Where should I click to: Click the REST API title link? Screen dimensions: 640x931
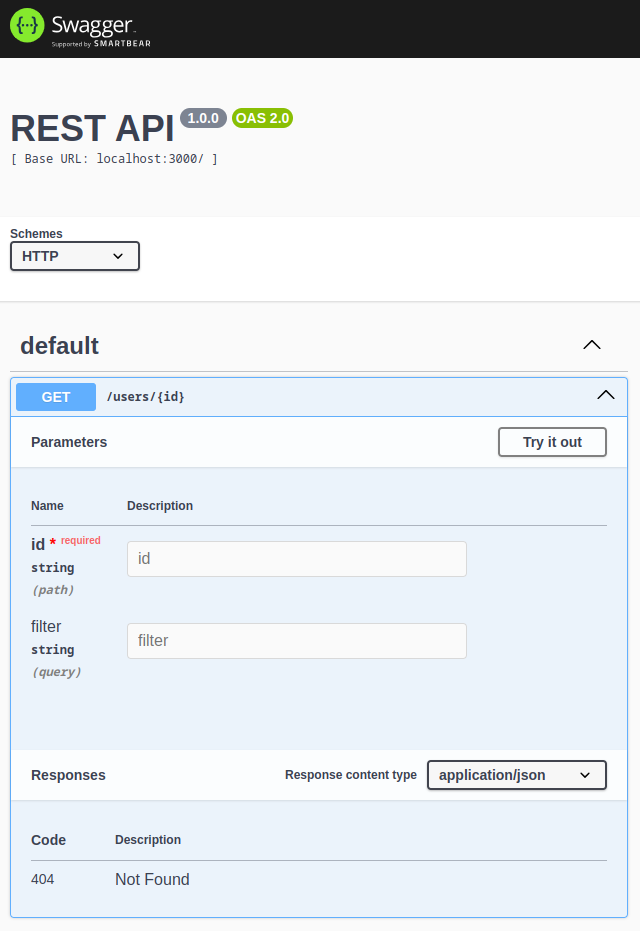point(90,128)
